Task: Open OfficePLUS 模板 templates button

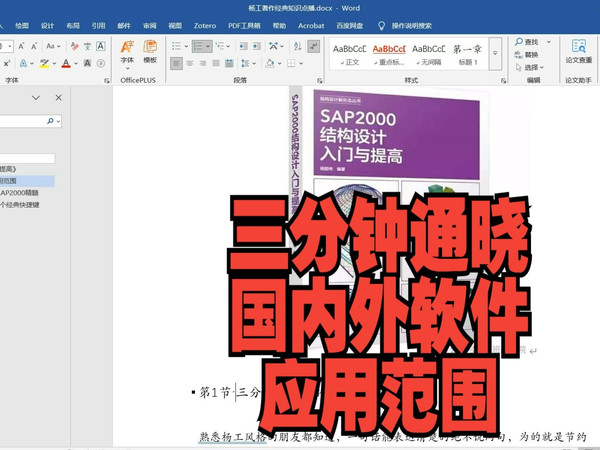Action: [x=150, y=52]
